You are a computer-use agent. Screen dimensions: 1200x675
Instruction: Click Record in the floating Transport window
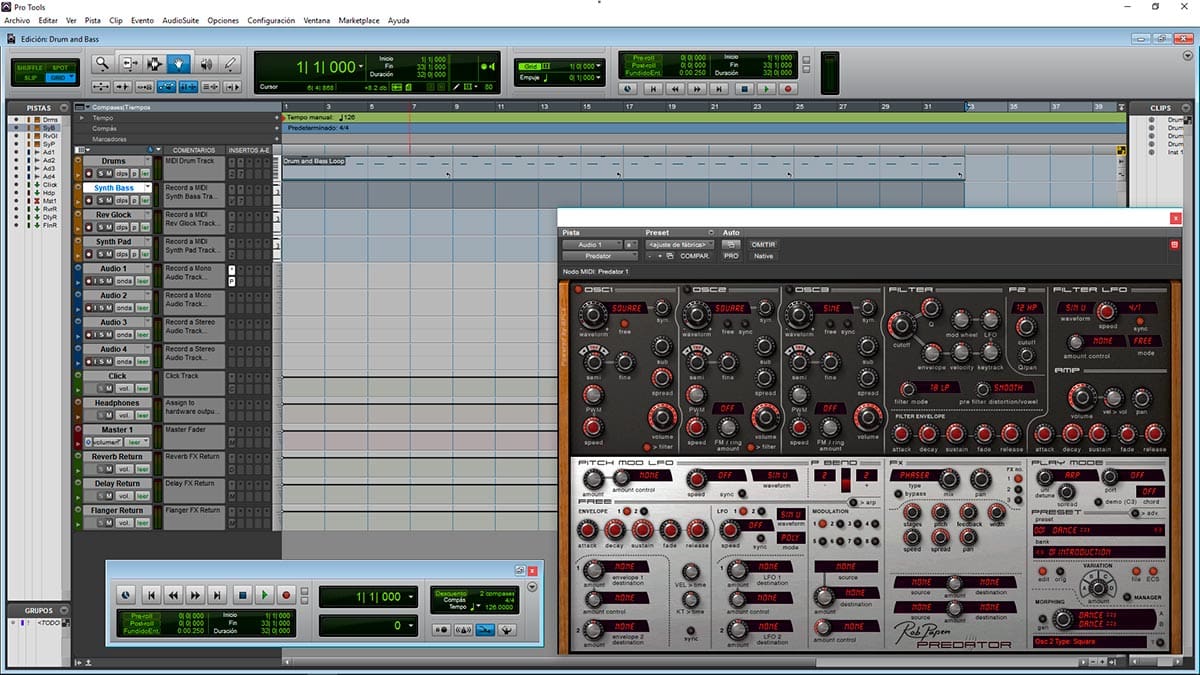tap(286, 595)
